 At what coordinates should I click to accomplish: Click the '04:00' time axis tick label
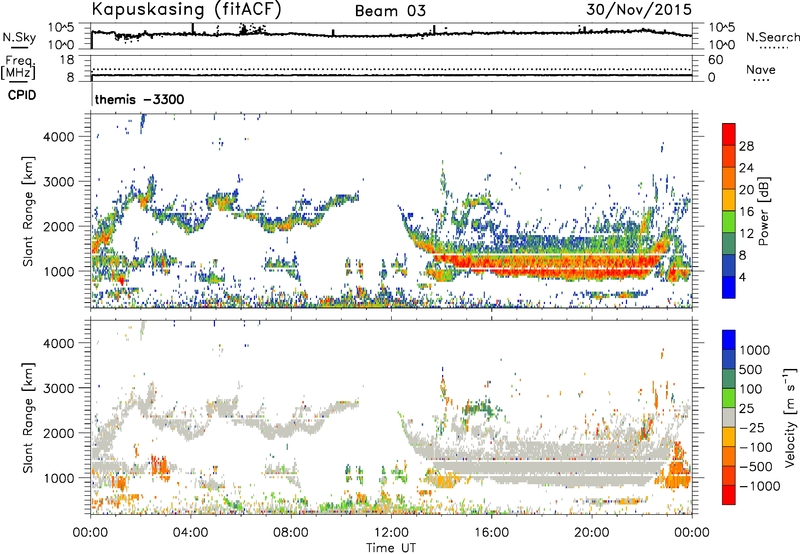(x=190, y=533)
